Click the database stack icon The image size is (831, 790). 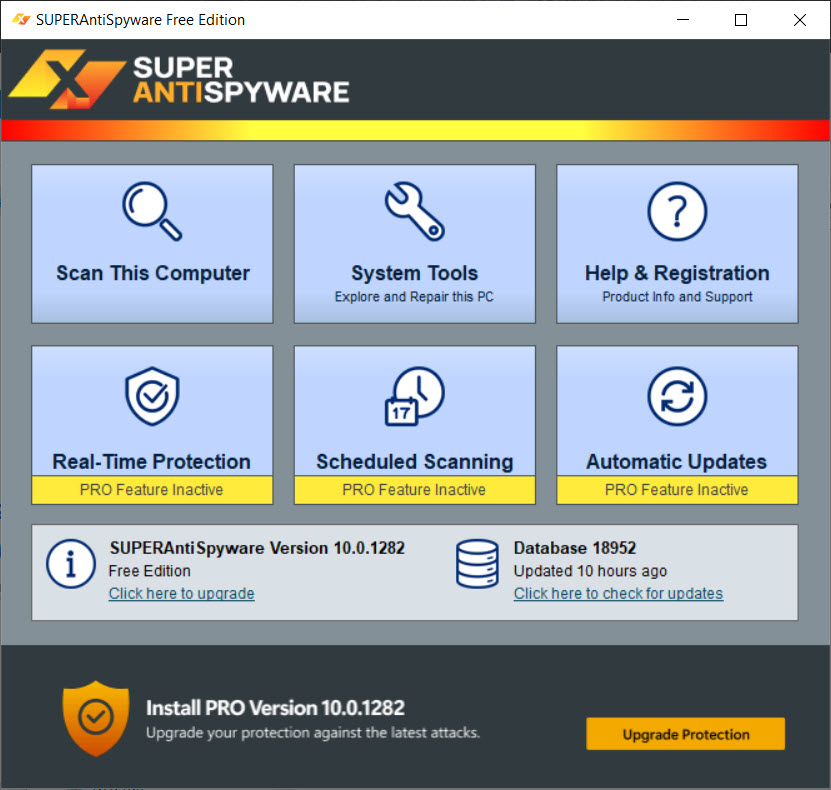(477, 564)
